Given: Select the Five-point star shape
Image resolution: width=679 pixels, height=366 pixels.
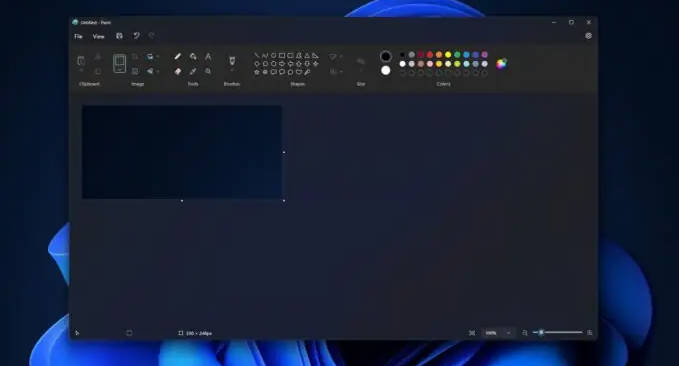Looking at the screenshot, I should (x=257, y=72).
